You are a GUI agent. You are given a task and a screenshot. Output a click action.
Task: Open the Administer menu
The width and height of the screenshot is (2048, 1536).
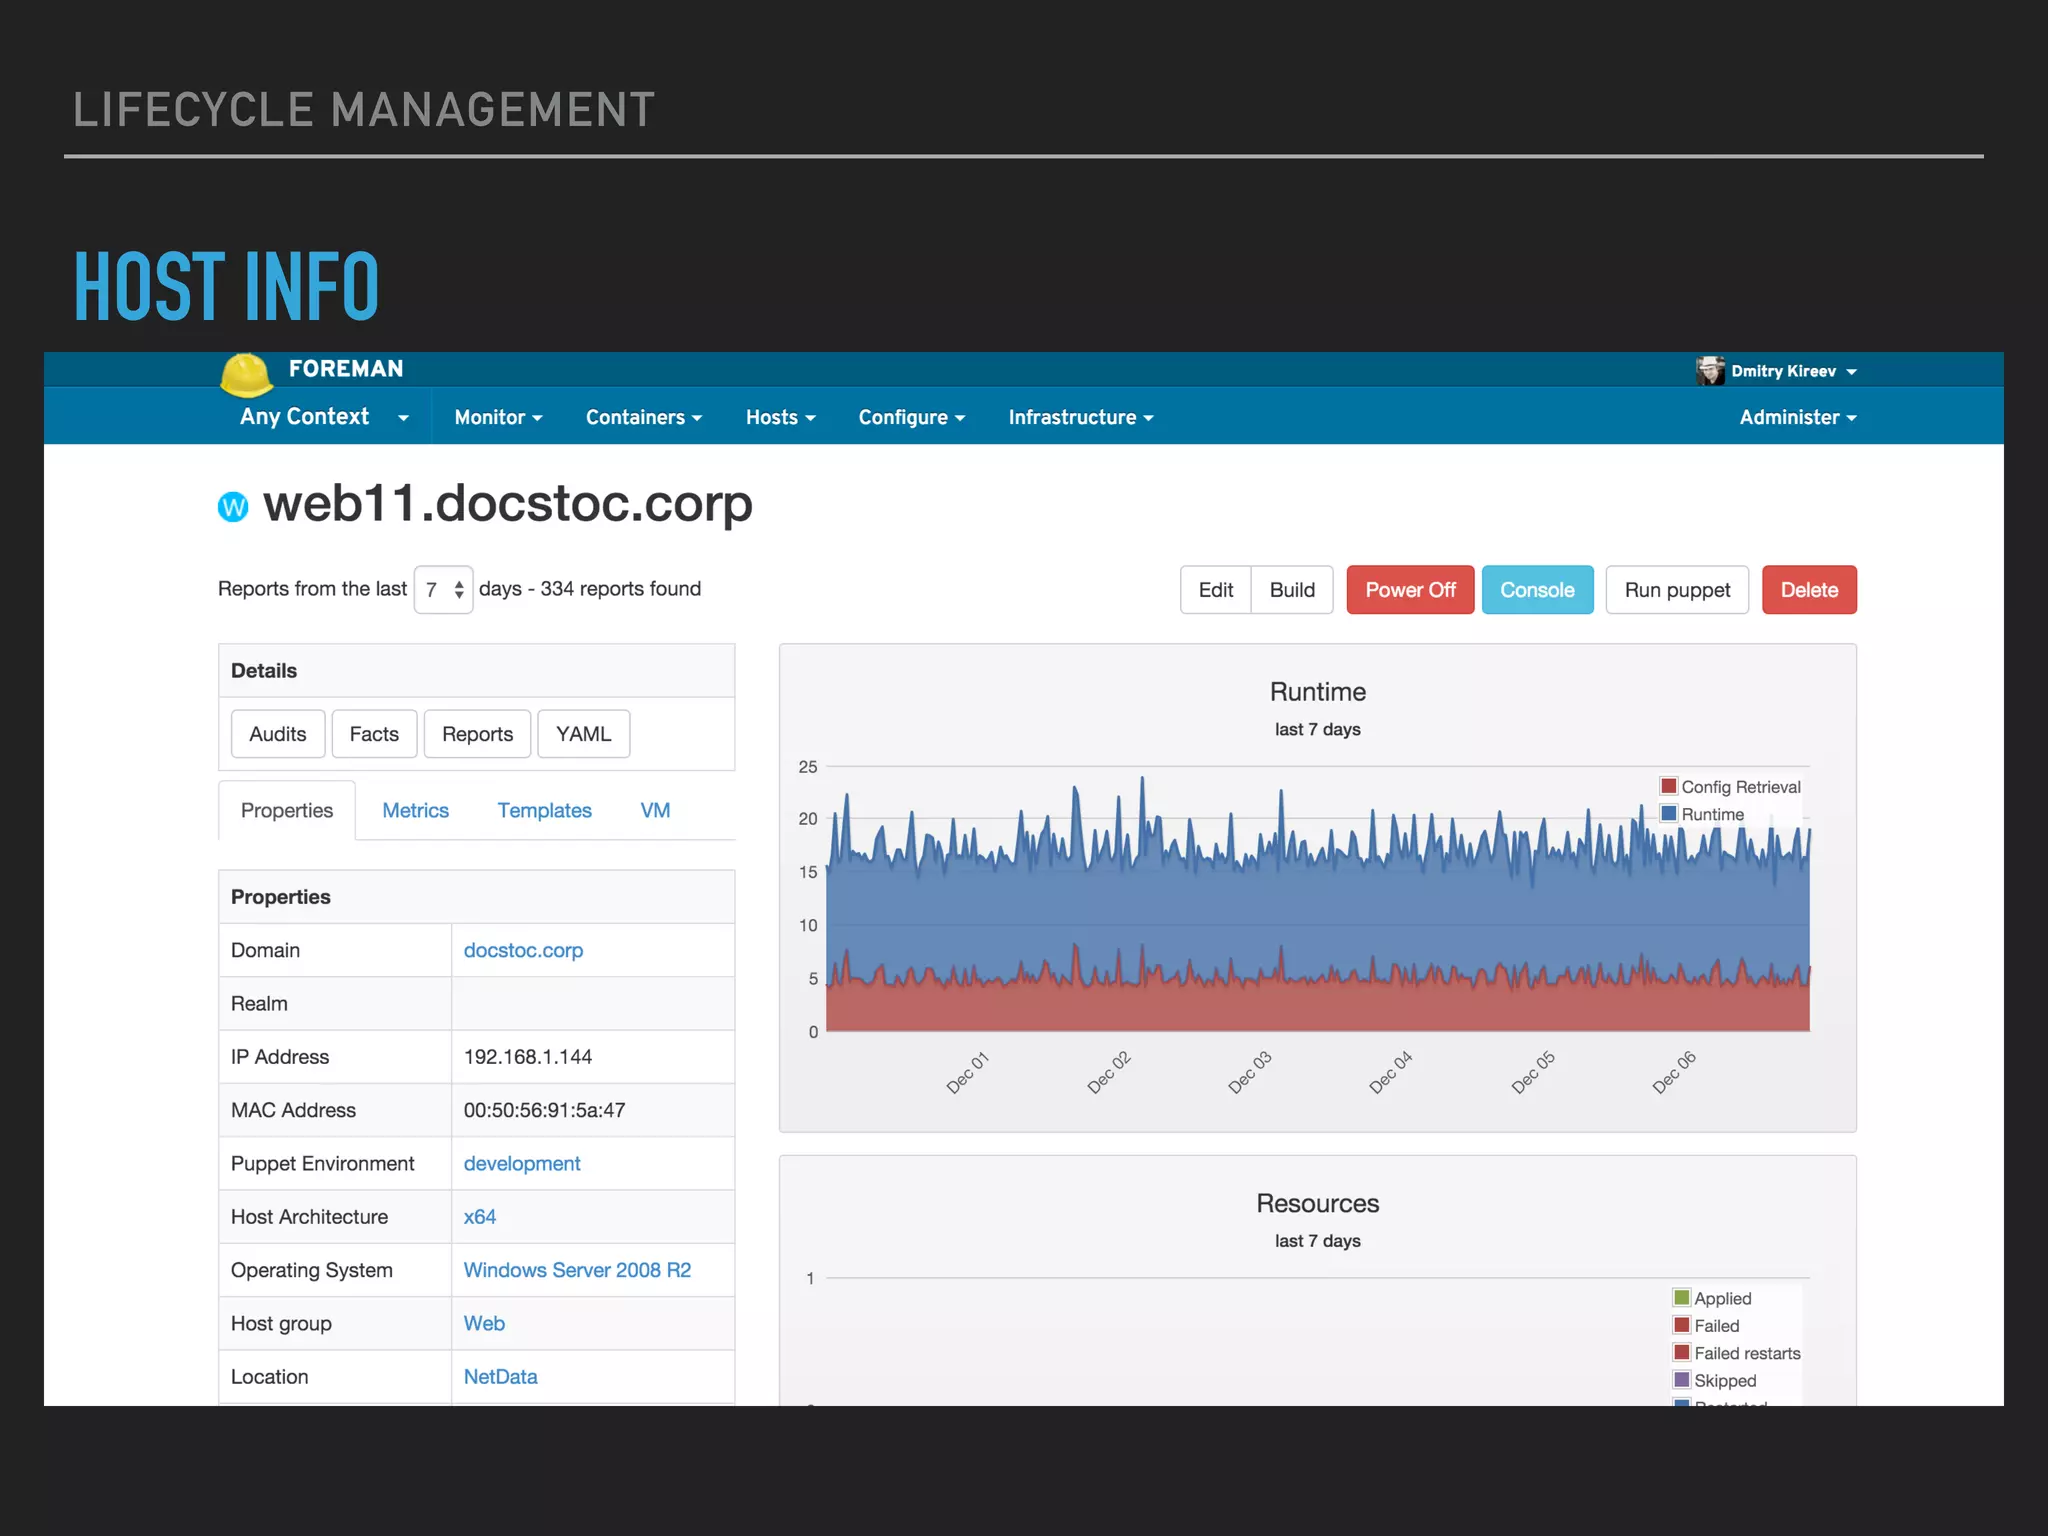pos(1797,417)
